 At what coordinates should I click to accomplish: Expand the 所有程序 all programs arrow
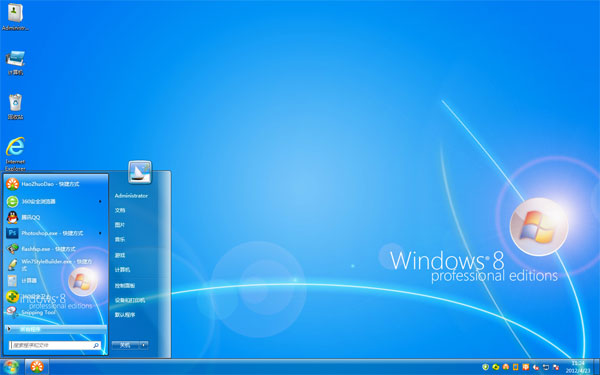point(8,329)
